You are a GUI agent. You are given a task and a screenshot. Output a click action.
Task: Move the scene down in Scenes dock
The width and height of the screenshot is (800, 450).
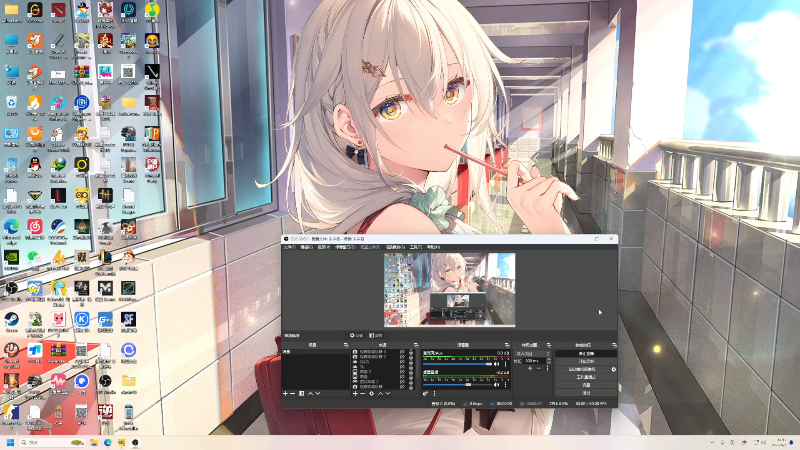coord(318,393)
